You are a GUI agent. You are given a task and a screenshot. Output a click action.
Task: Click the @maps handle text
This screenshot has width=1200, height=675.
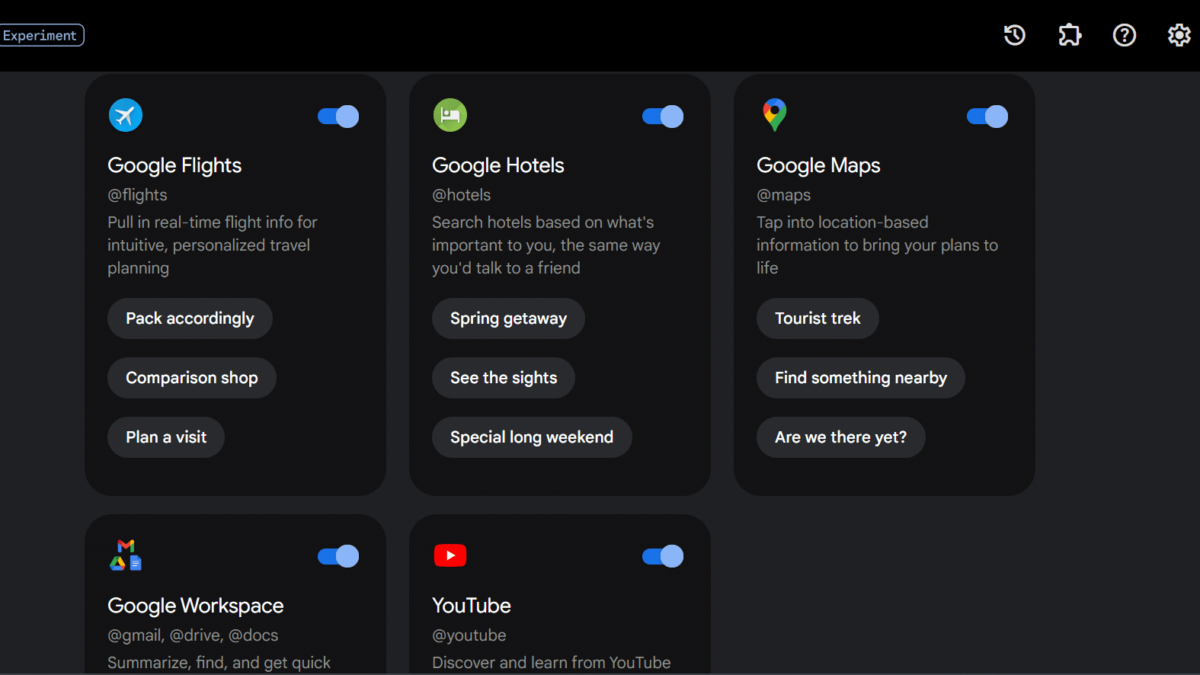click(x=784, y=195)
